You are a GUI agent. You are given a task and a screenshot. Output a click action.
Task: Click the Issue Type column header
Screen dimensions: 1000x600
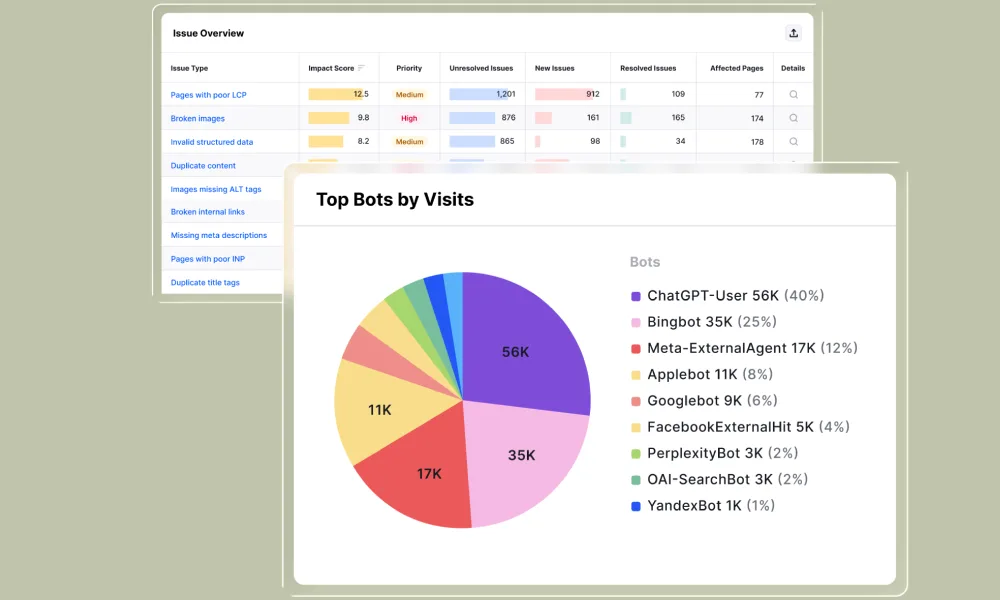(x=189, y=68)
